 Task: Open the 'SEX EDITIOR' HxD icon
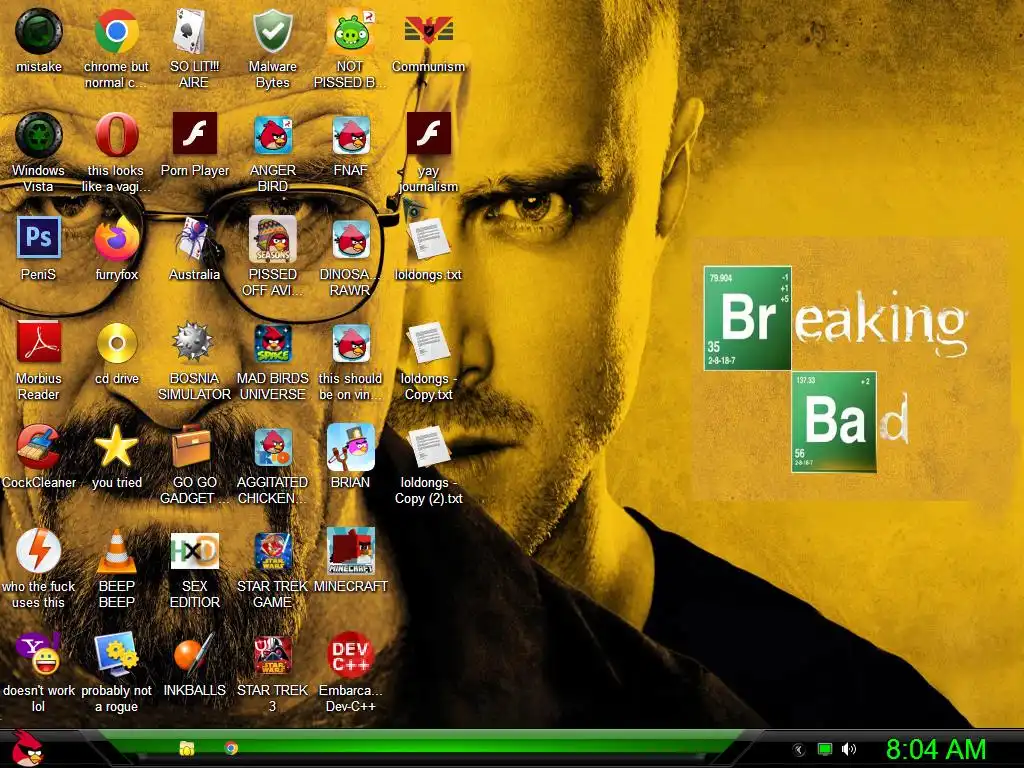pos(194,551)
